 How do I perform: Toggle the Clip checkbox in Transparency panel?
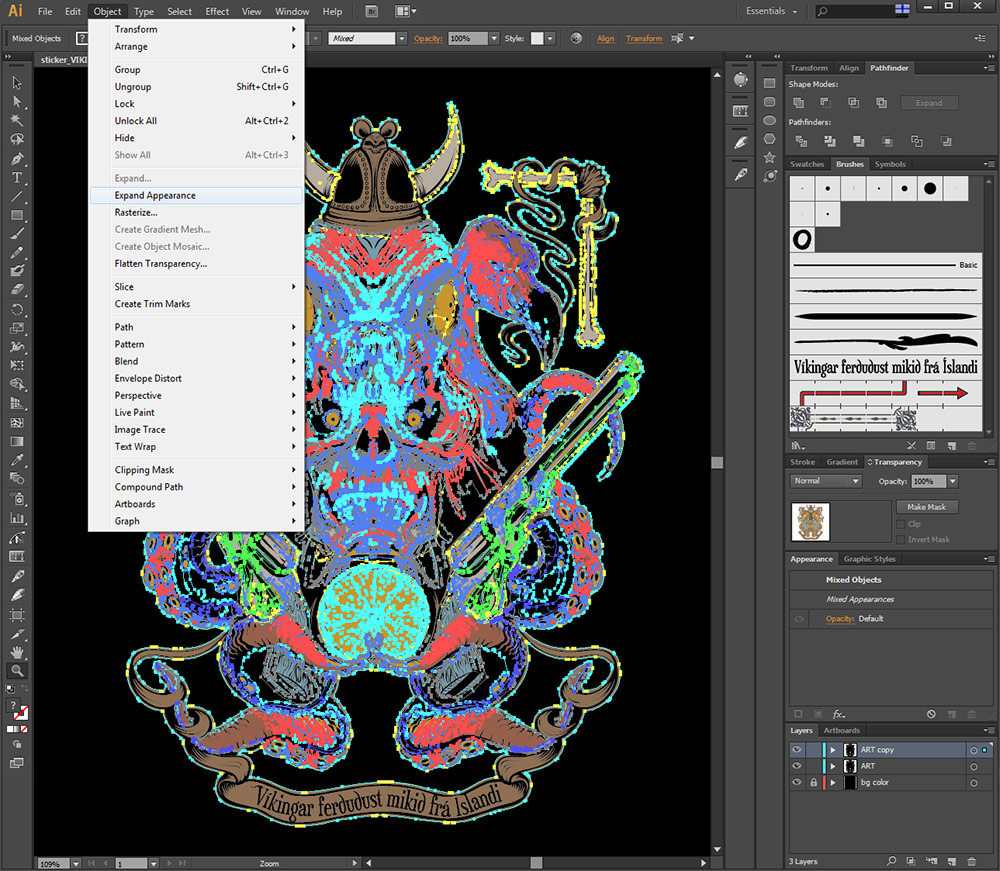click(x=901, y=524)
